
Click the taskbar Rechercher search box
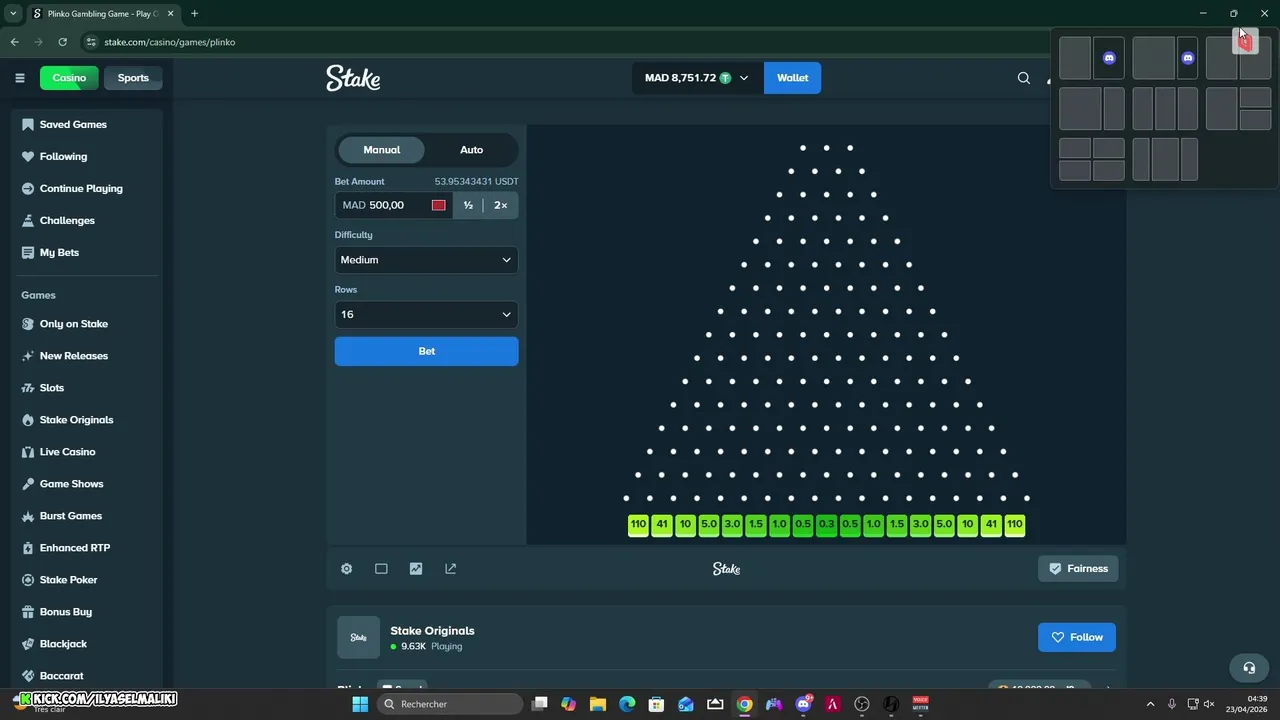click(x=450, y=704)
